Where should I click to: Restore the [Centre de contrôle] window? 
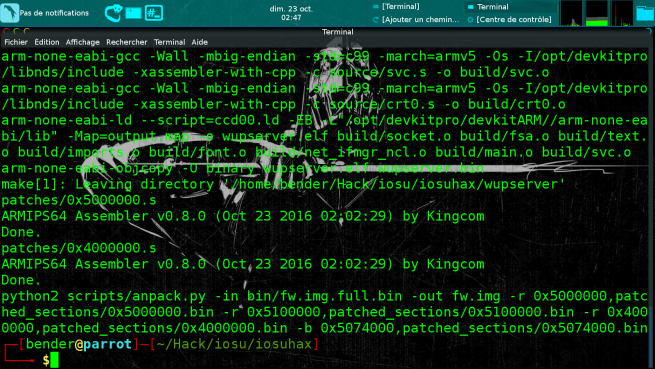(510, 20)
